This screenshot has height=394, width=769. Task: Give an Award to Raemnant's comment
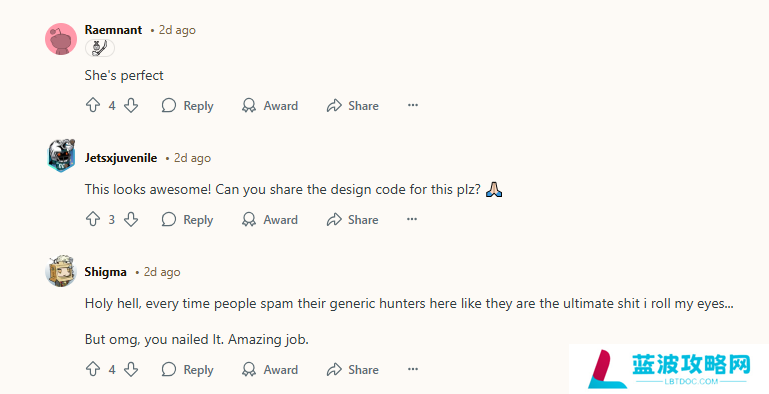(x=270, y=105)
